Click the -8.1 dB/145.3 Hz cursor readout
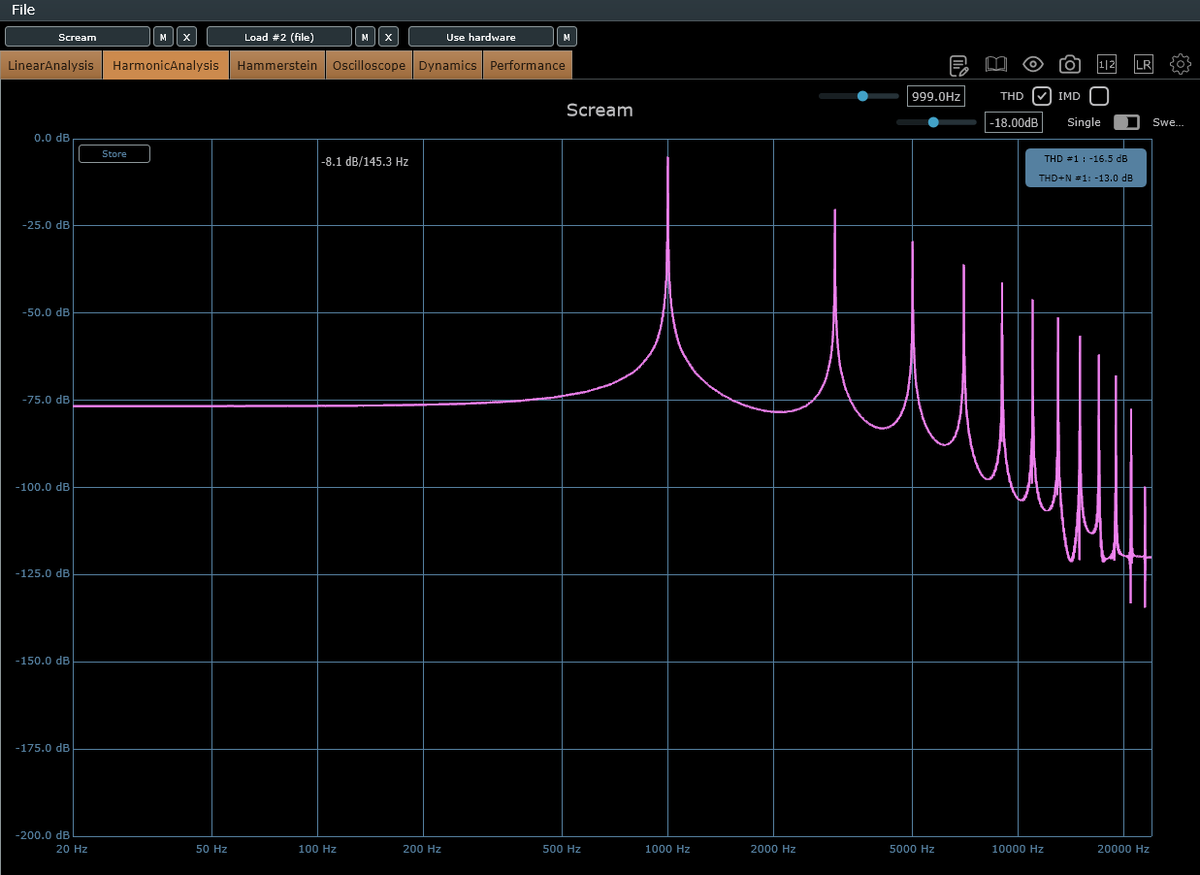Image resolution: width=1200 pixels, height=875 pixels. pos(365,162)
